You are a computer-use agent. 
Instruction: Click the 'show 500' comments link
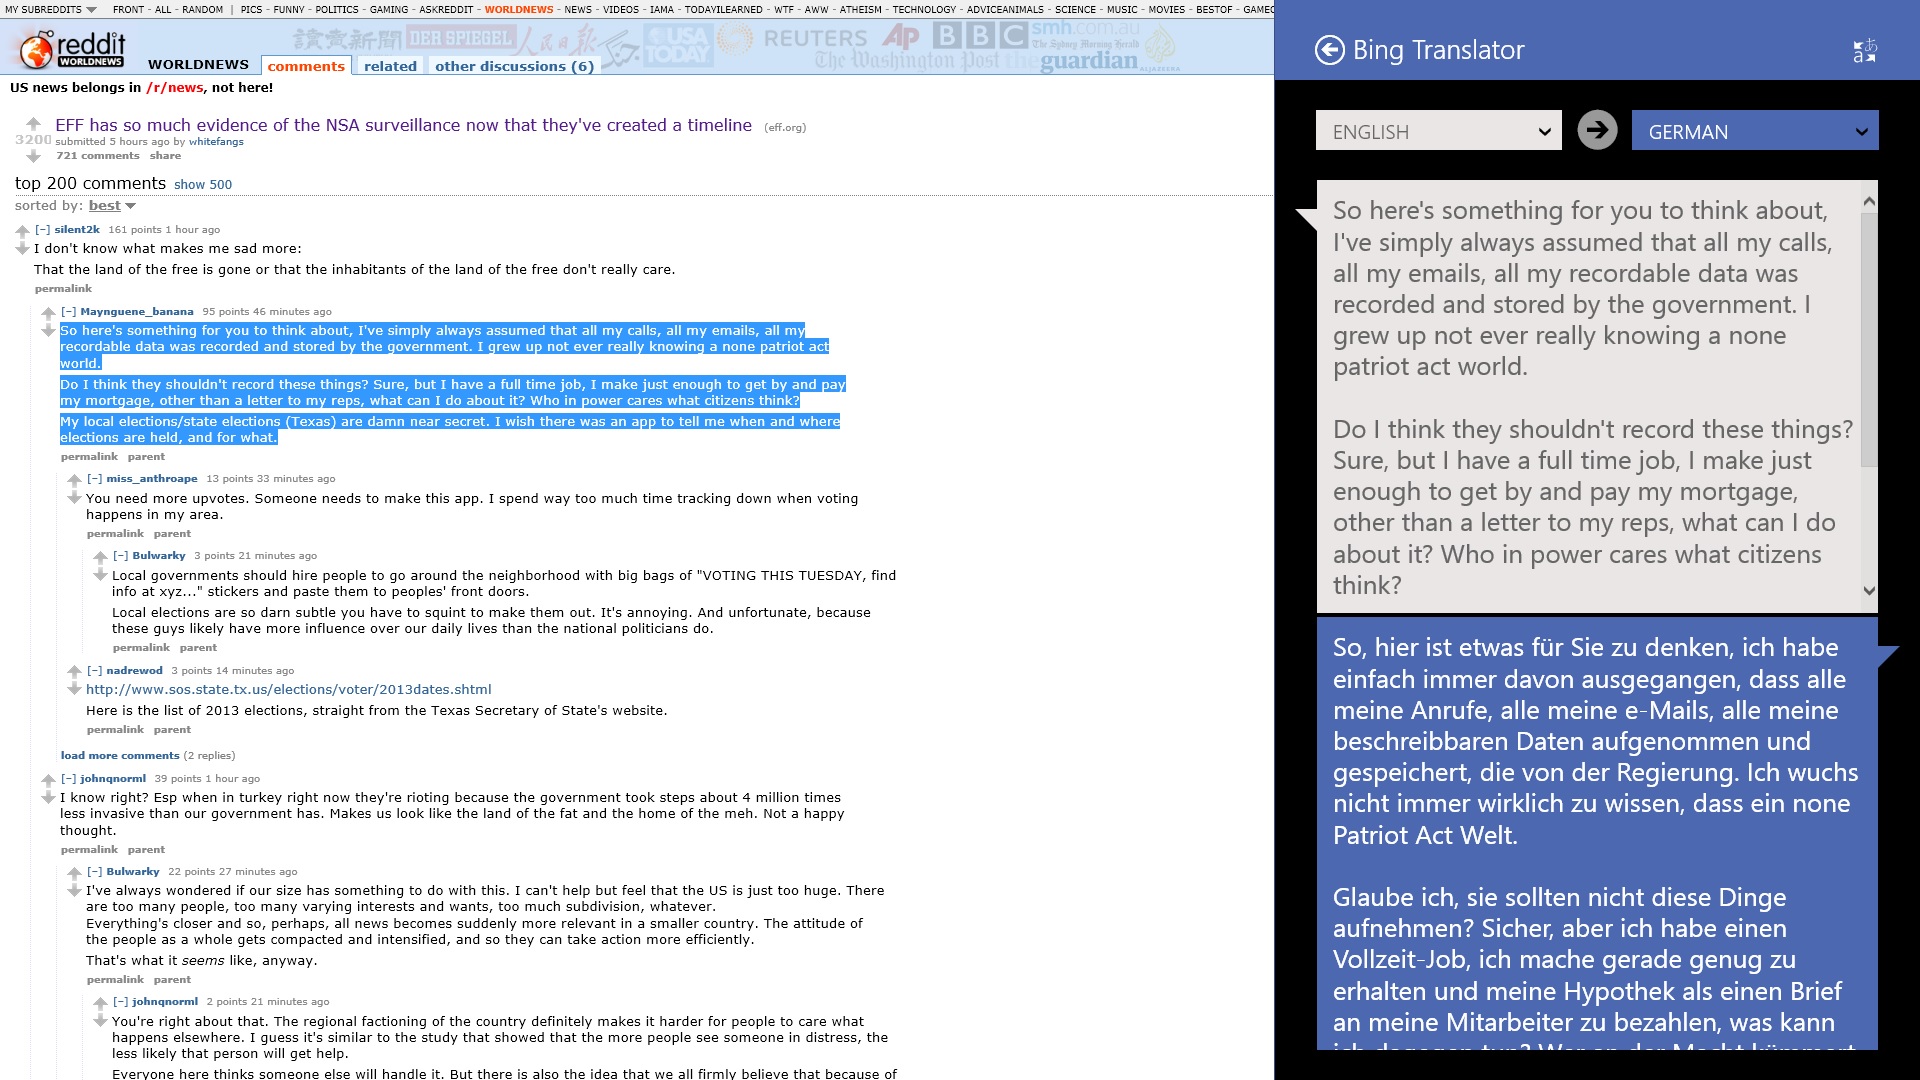(203, 185)
